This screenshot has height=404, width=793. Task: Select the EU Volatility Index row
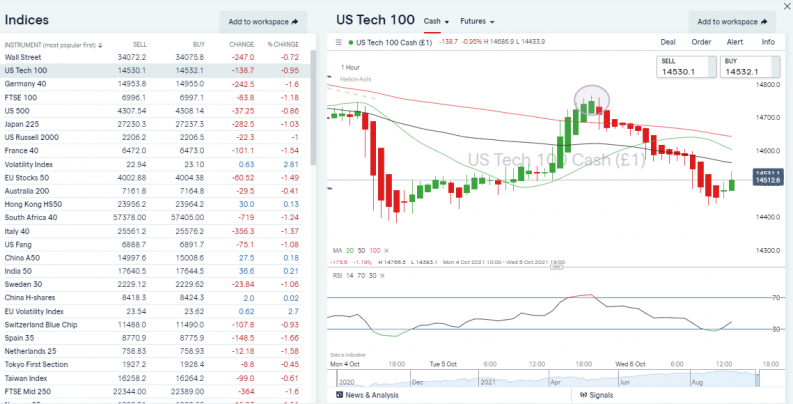point(153,311)
